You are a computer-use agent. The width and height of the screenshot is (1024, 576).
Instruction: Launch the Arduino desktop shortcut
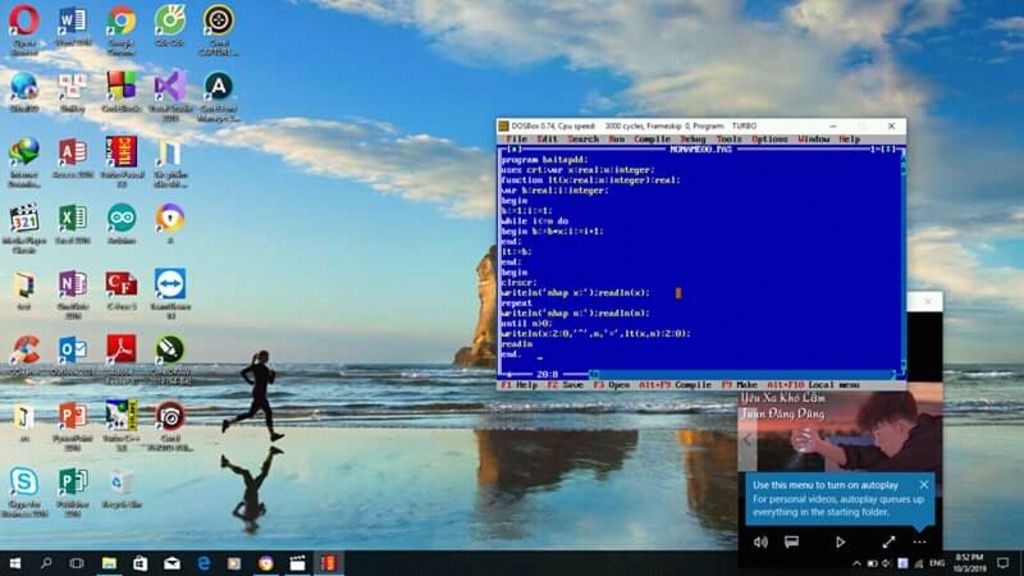(x=121, y=218)
